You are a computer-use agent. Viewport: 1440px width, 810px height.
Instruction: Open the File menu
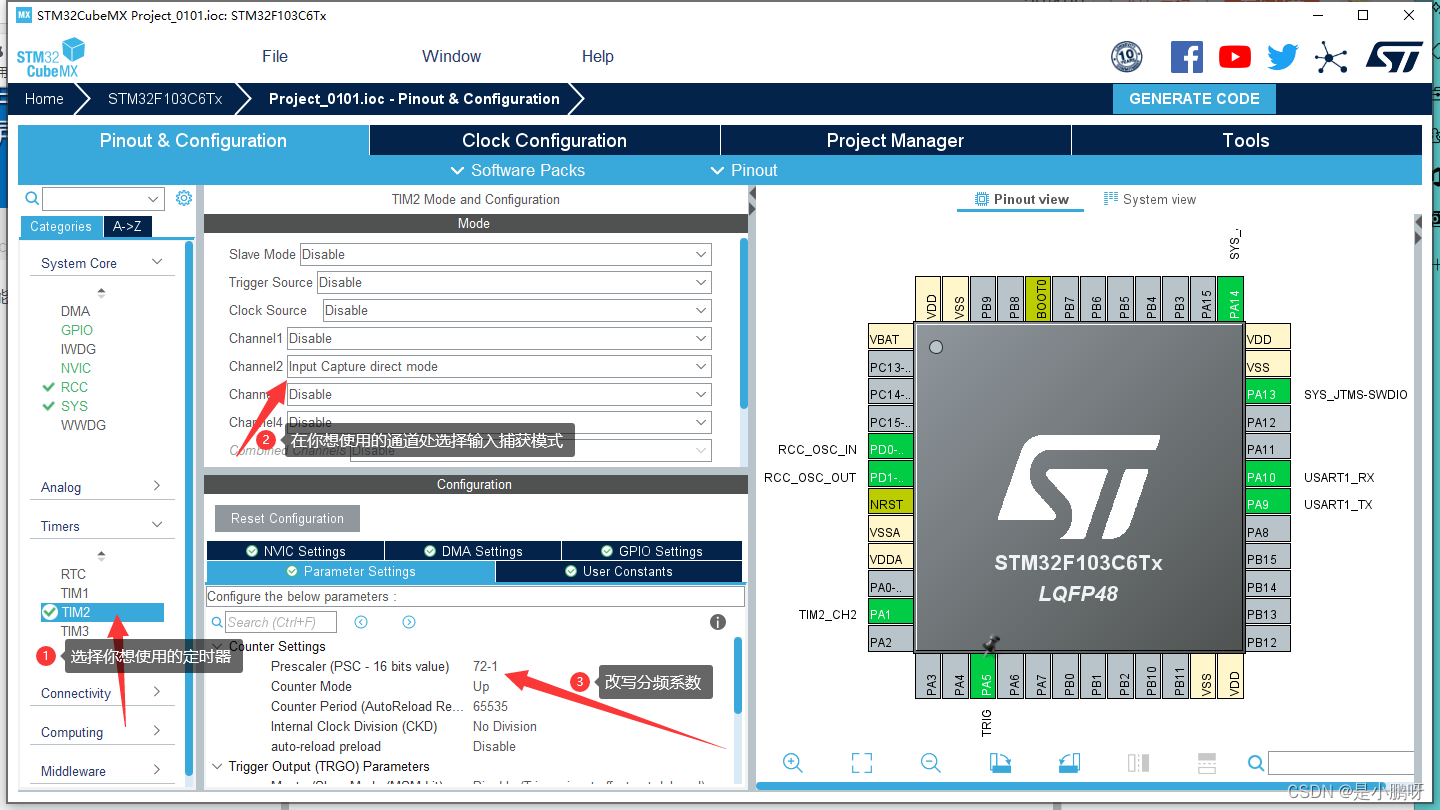click(x=275, y=56)
